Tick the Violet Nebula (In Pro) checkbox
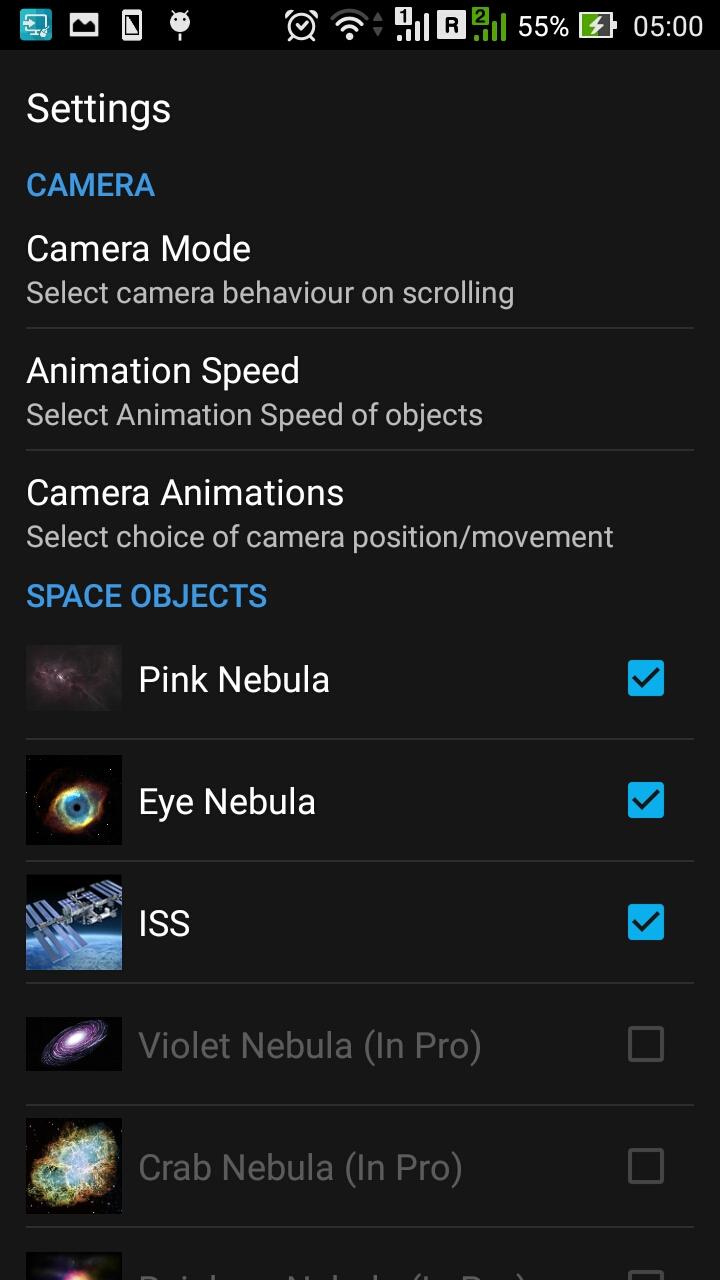This screenshot has width=720, height=1280. (x=645, y=1044)
